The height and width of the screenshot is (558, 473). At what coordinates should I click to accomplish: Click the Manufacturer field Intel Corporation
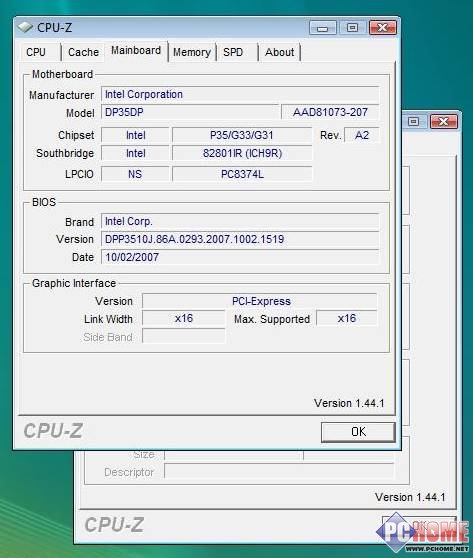240,95
